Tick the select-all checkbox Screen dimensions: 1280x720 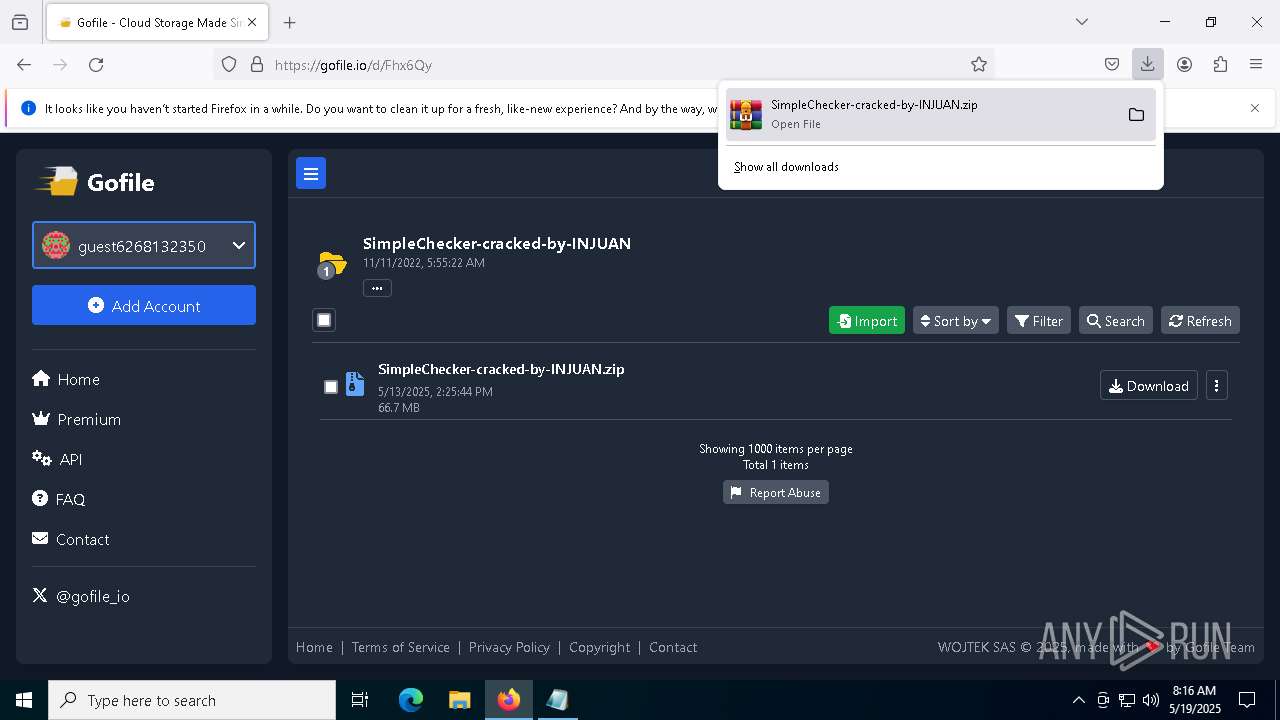324,320
